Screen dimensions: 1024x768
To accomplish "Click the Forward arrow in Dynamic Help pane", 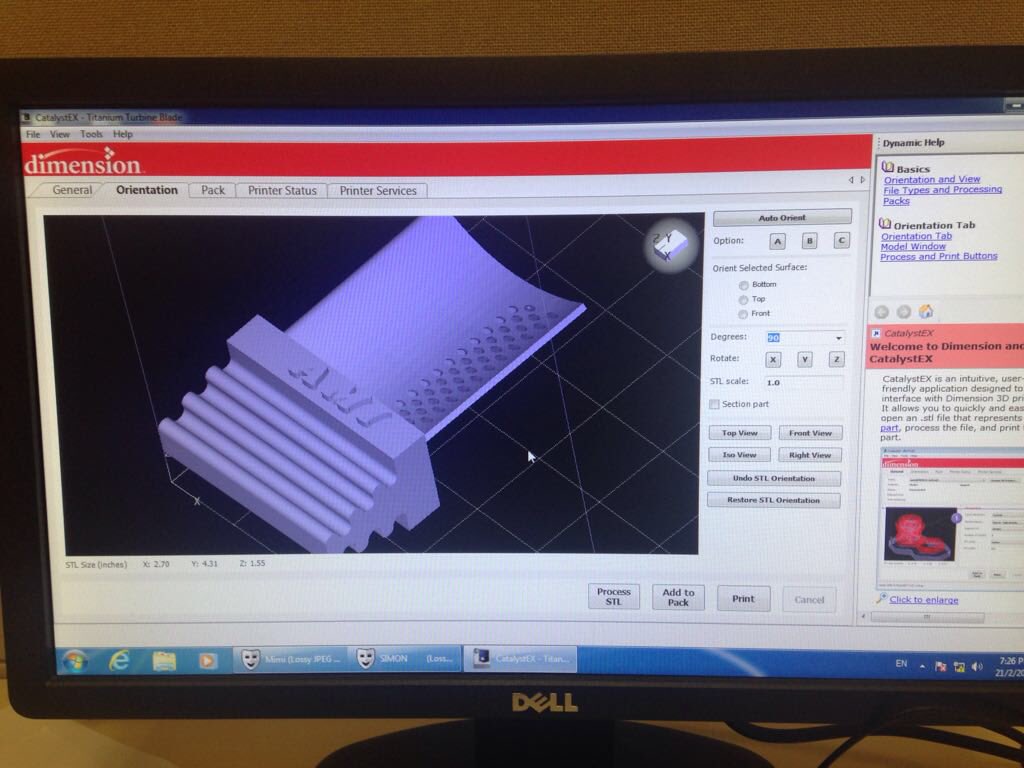I will pyautogui.click(x=904, y=311).
